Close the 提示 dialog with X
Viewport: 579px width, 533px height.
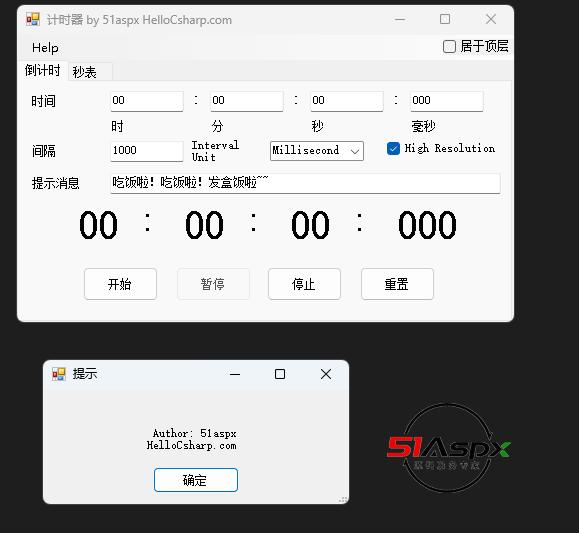(x=326, y=374)
